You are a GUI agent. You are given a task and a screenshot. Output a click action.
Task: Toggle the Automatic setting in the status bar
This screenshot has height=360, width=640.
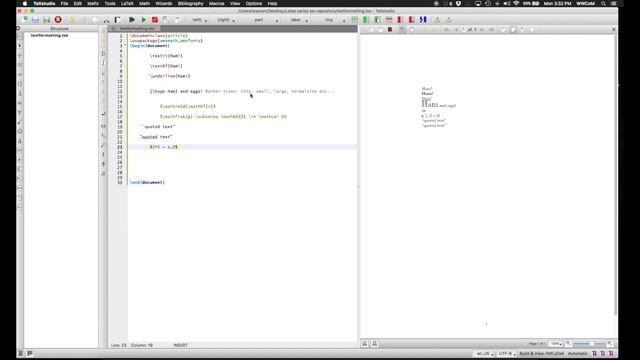[x=578, y=353]
